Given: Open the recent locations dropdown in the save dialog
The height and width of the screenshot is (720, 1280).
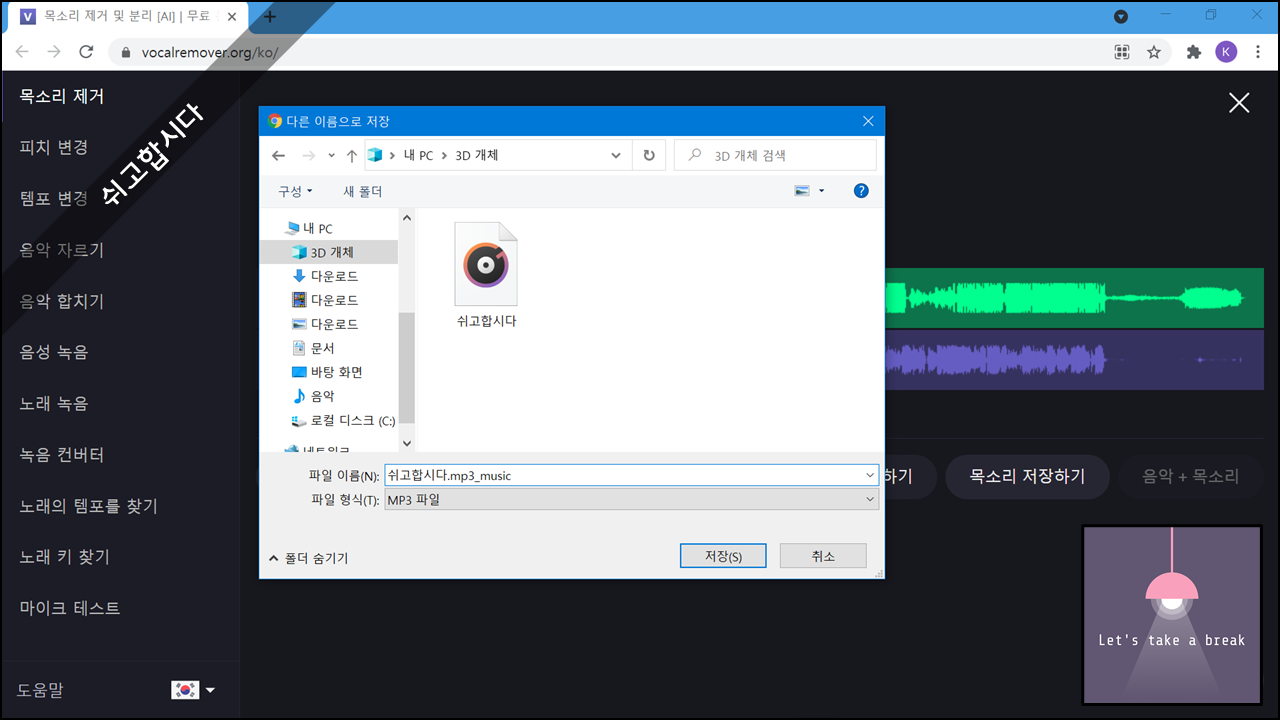Looking at the screenshot, I should (x=332, y=156).
